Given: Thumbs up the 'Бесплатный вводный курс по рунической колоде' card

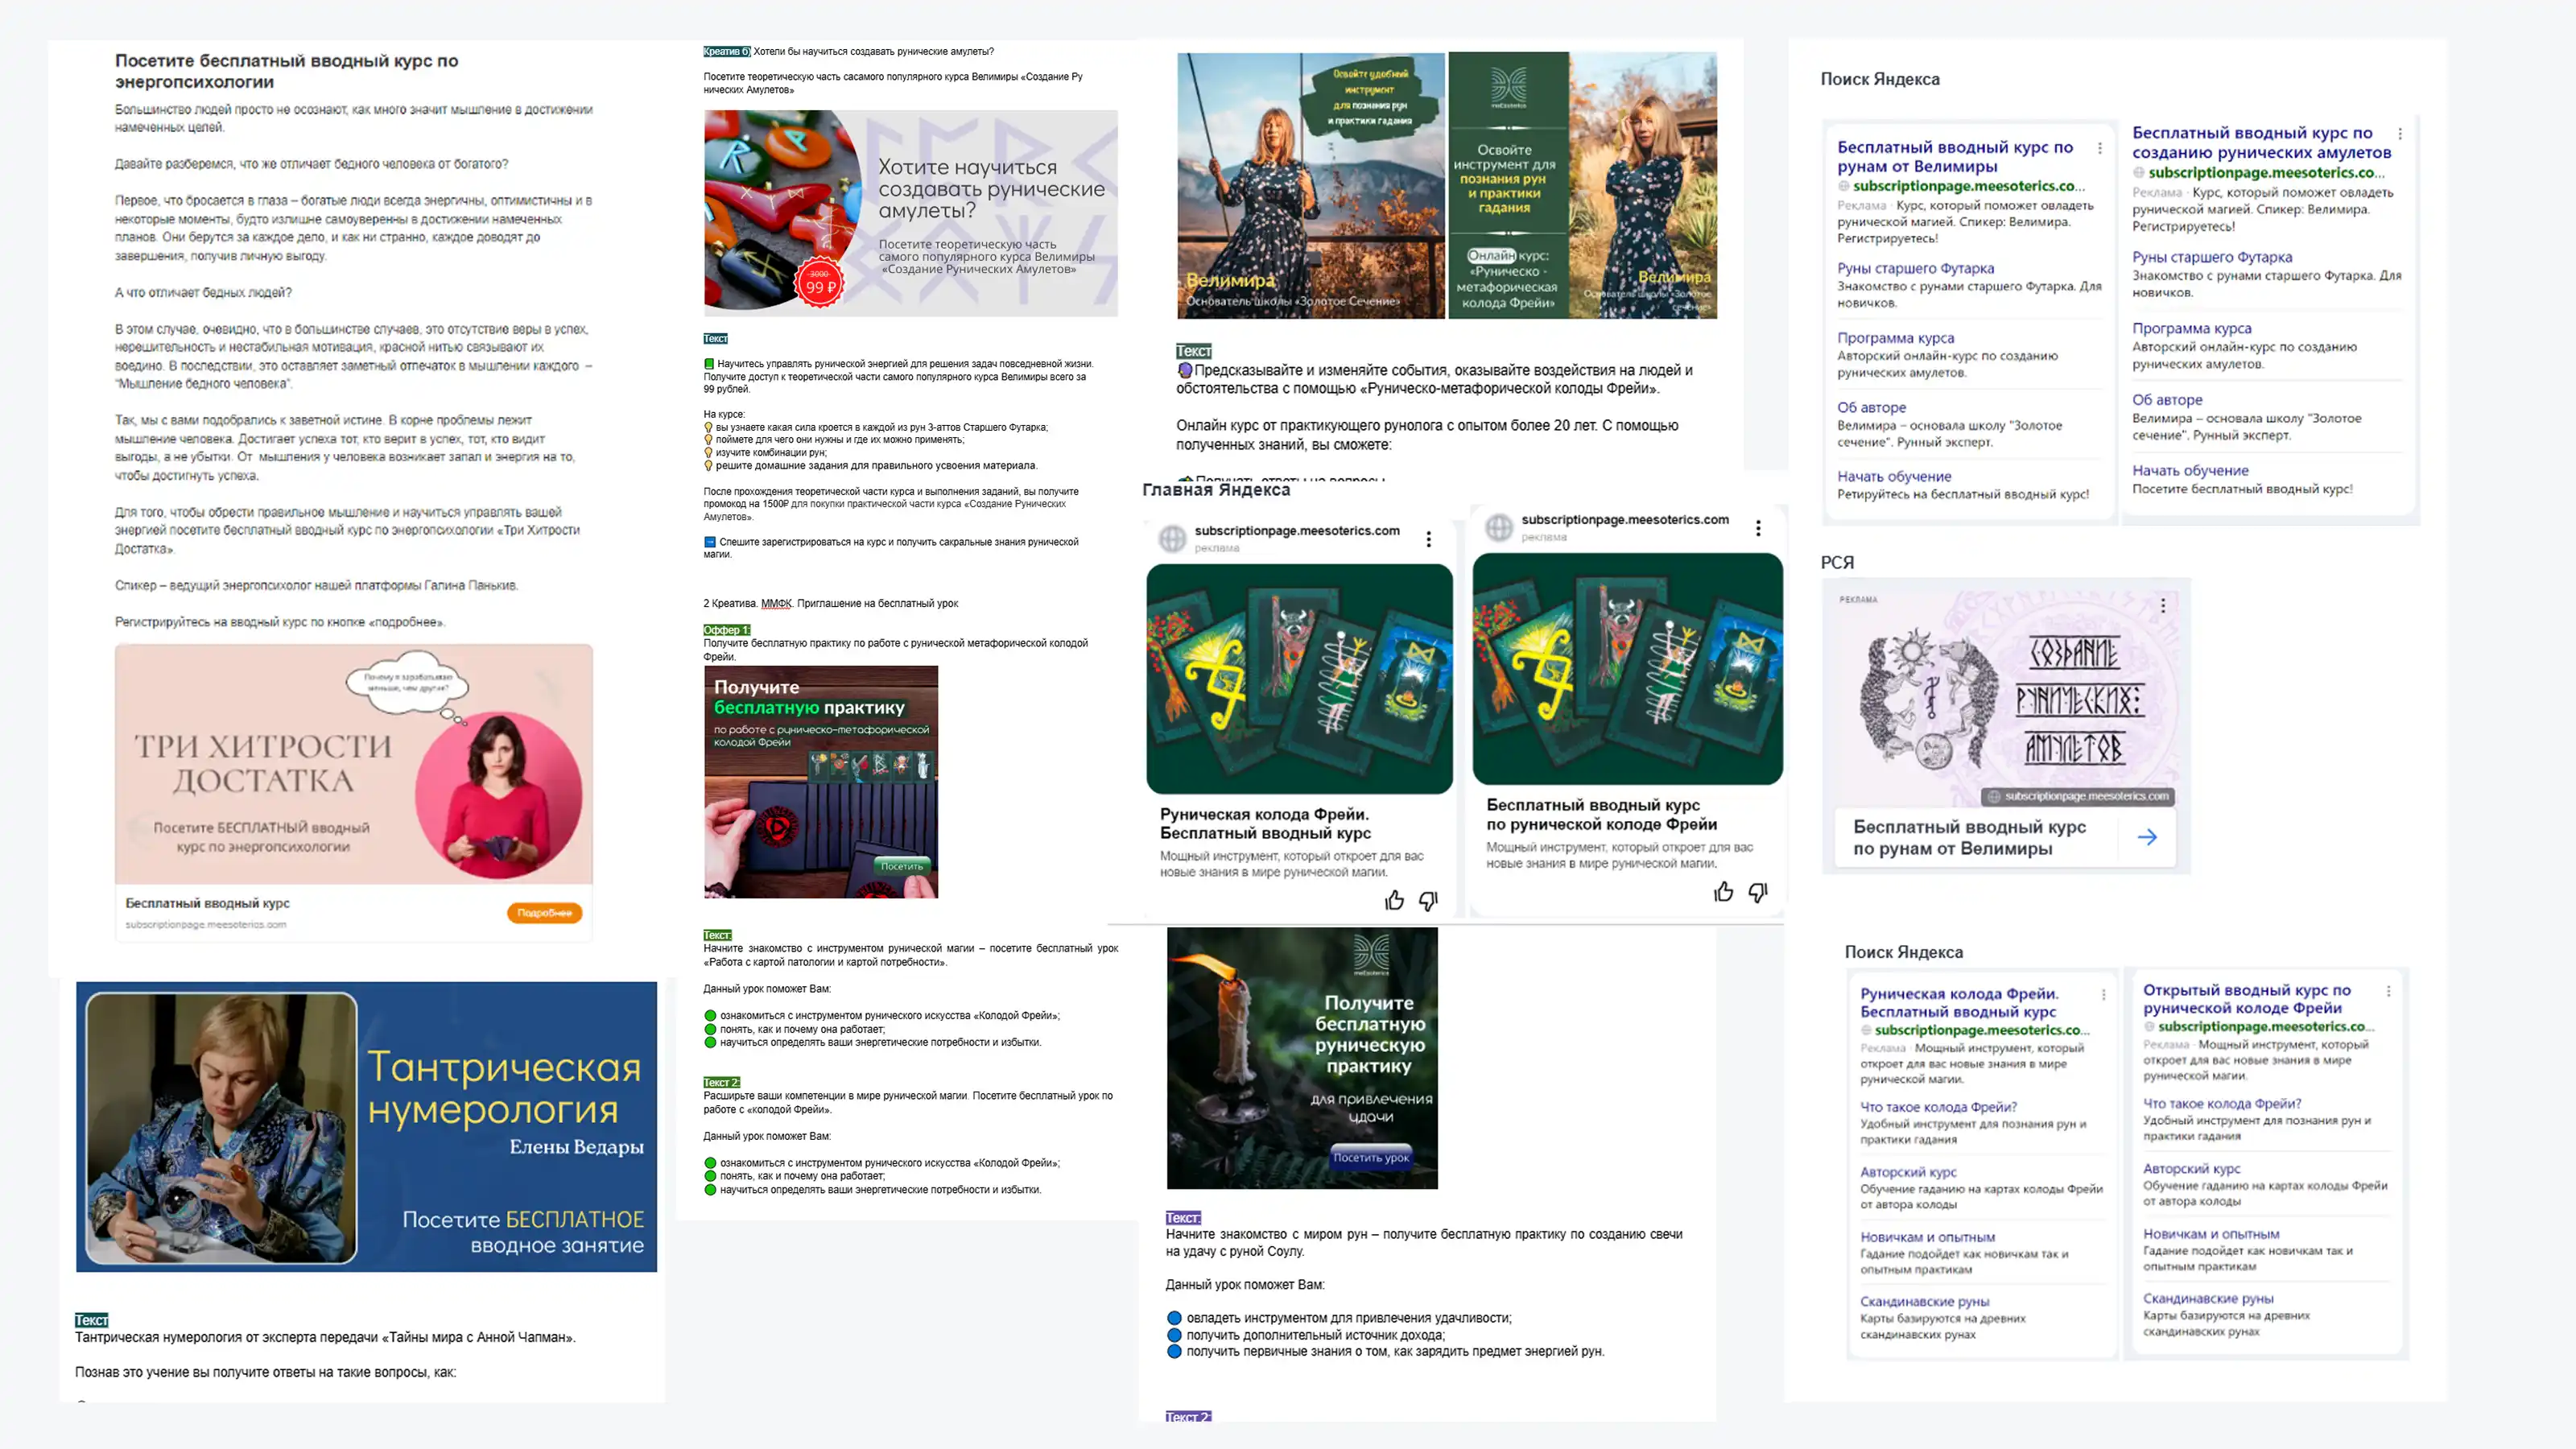Looking at the screenshot, I should point(1723,892).
